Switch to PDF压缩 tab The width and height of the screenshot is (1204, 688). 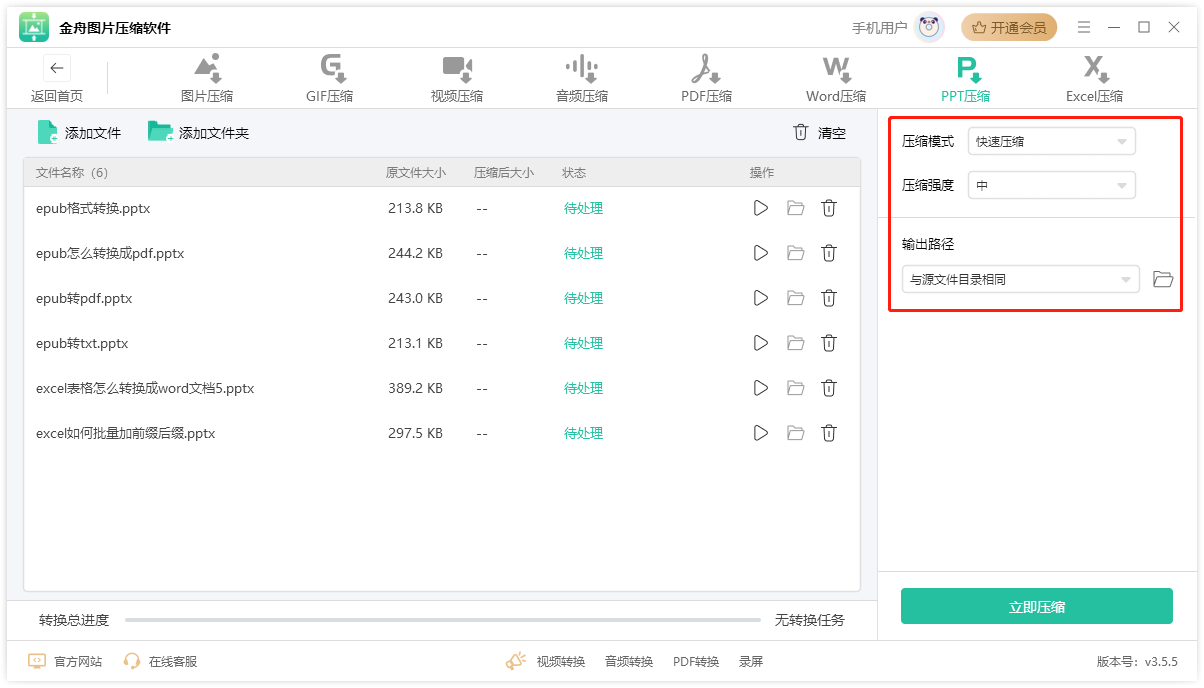(706, 79)
